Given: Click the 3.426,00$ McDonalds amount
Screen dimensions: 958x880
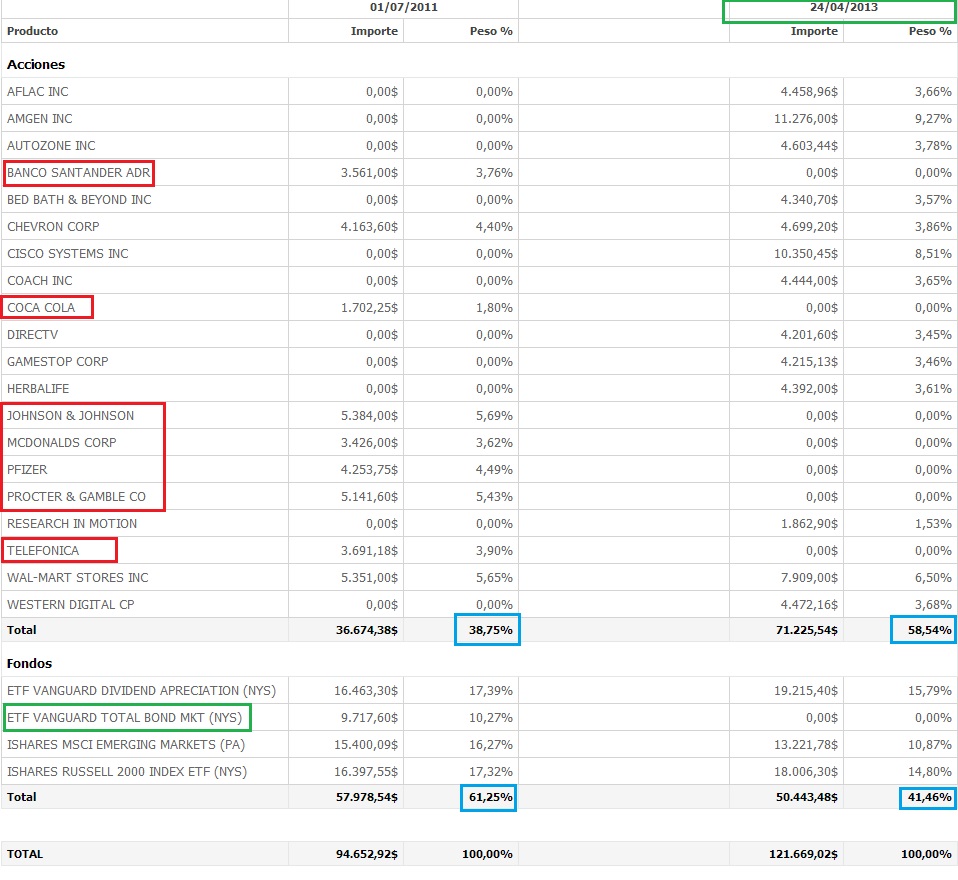Looking at the screenshot, I should tap(369, 442).
